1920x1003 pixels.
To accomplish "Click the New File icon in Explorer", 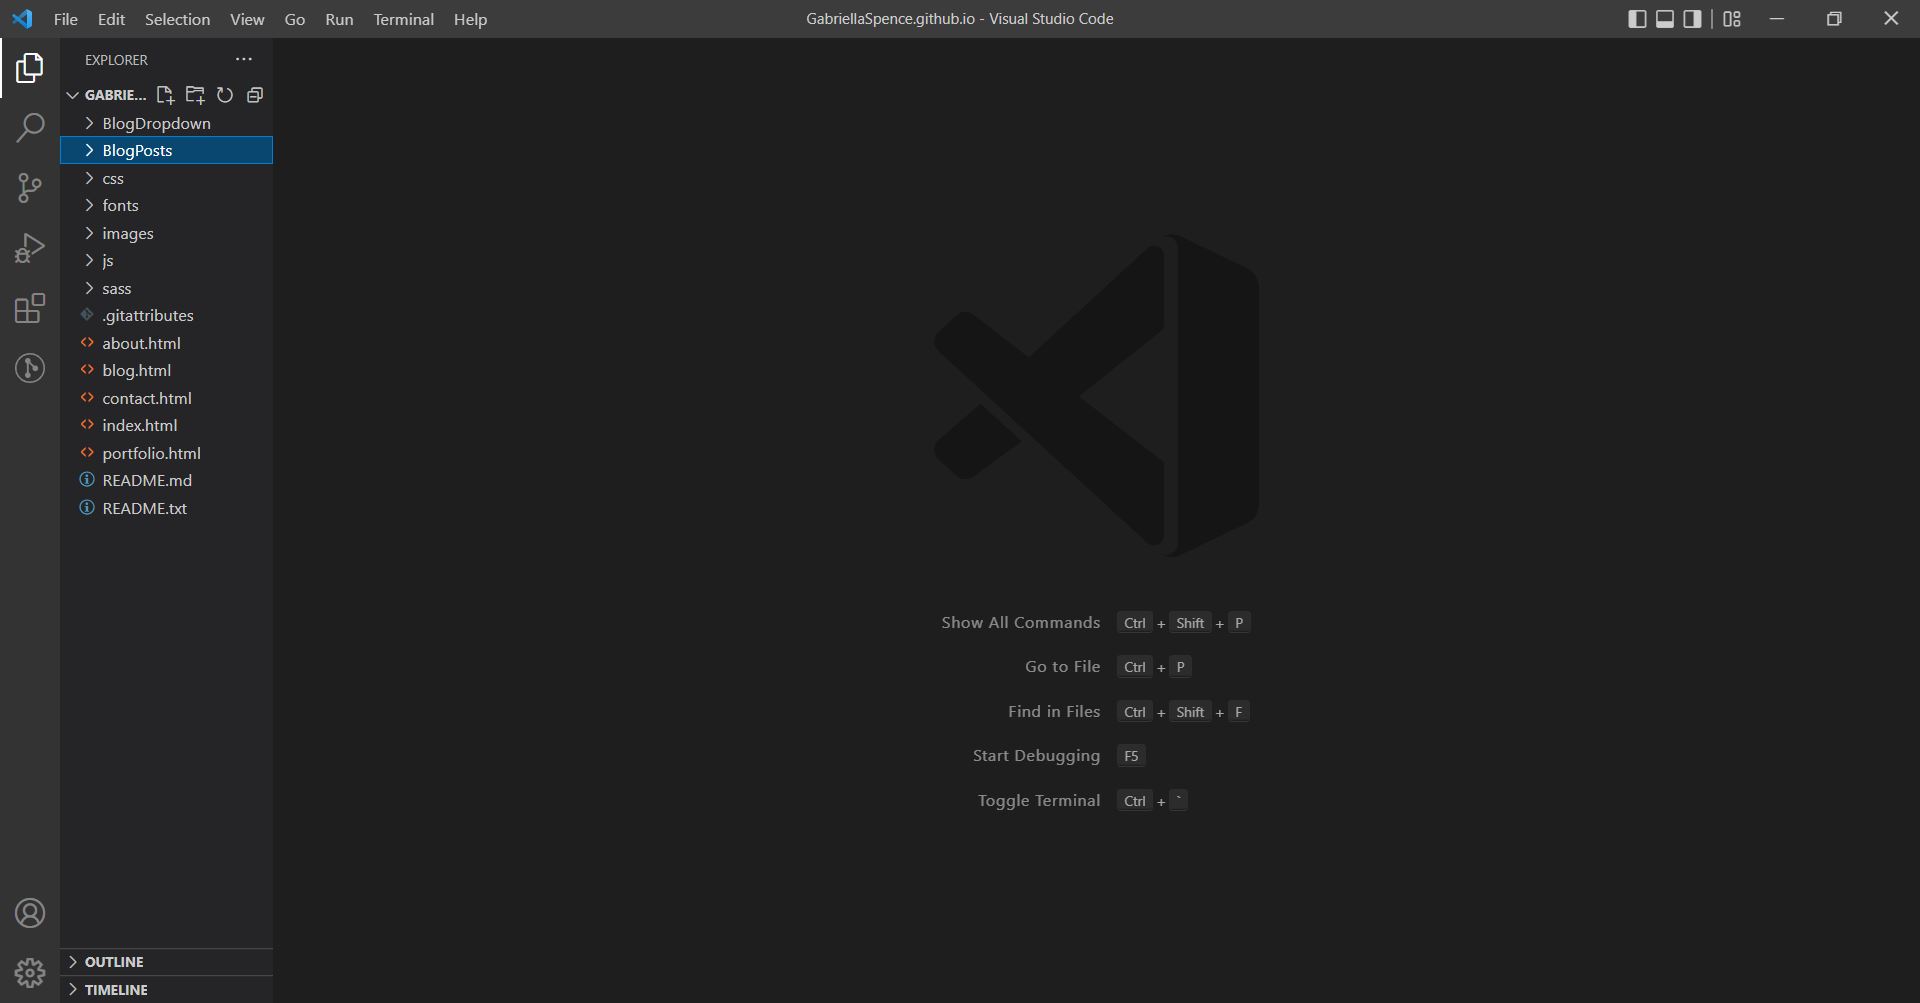I will tap(165, 95).
